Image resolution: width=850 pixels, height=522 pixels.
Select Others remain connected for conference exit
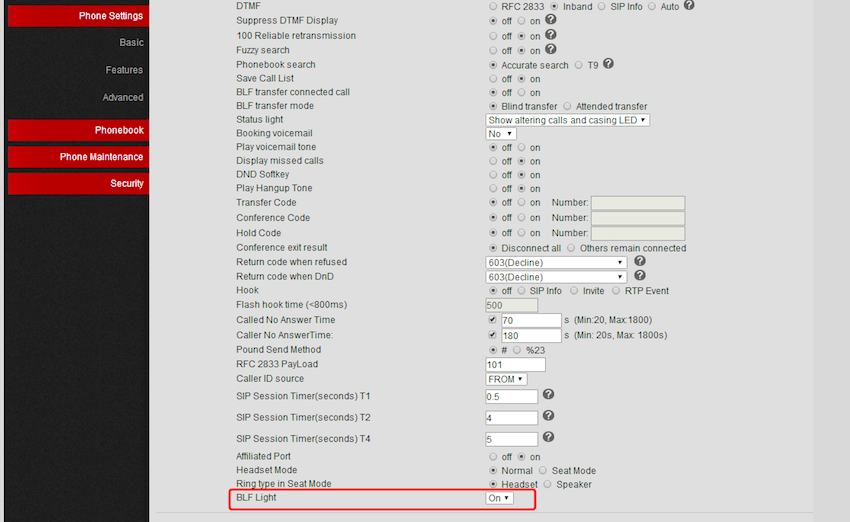click(571, 248)
